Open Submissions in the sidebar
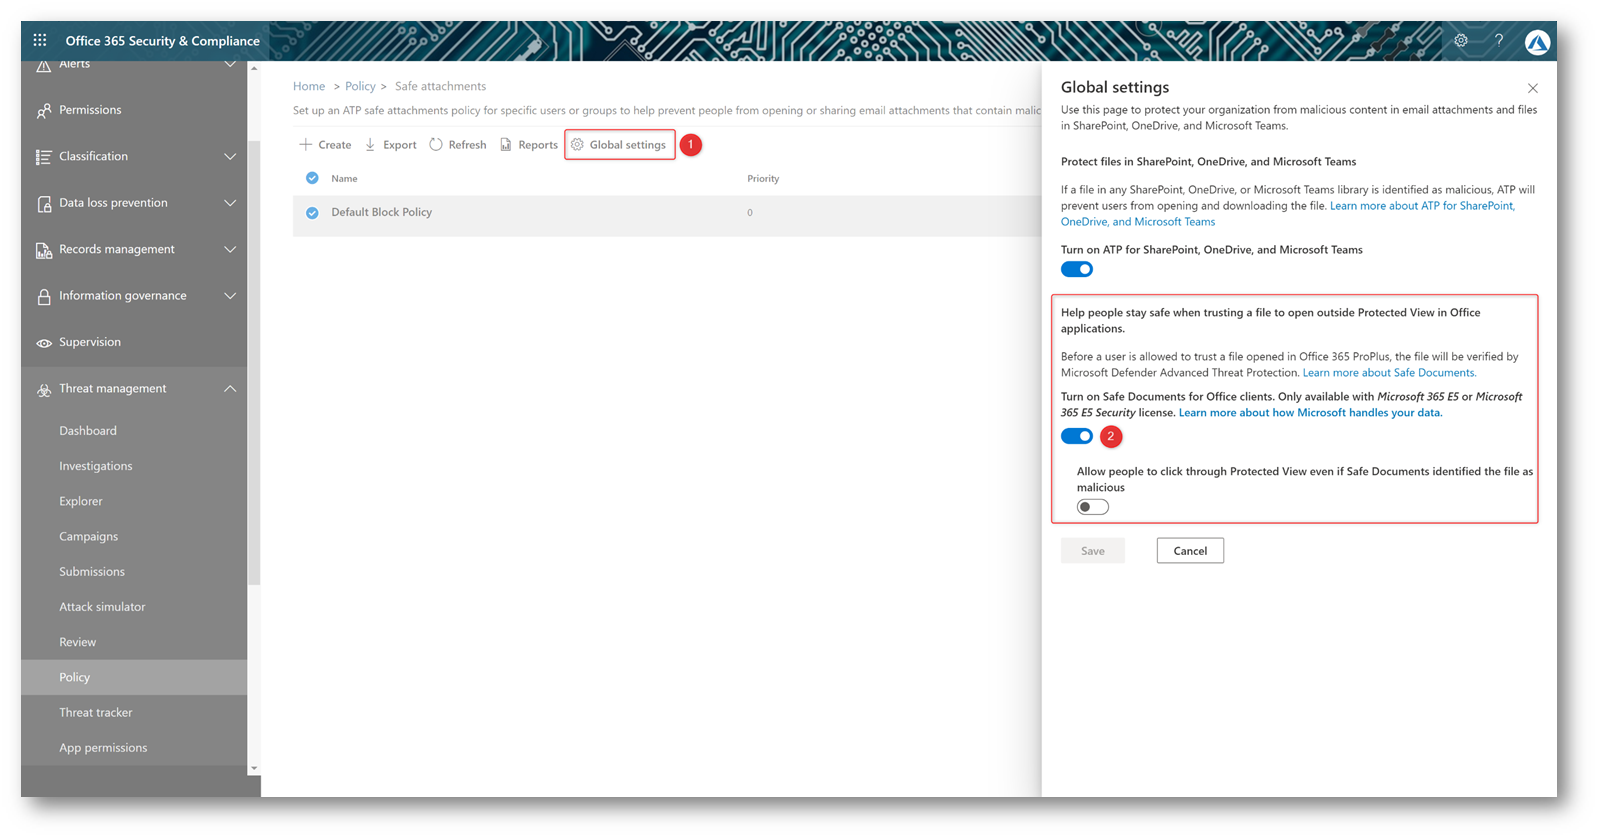The width and height of the screenshot is (1599, 839). pos(92,572)
